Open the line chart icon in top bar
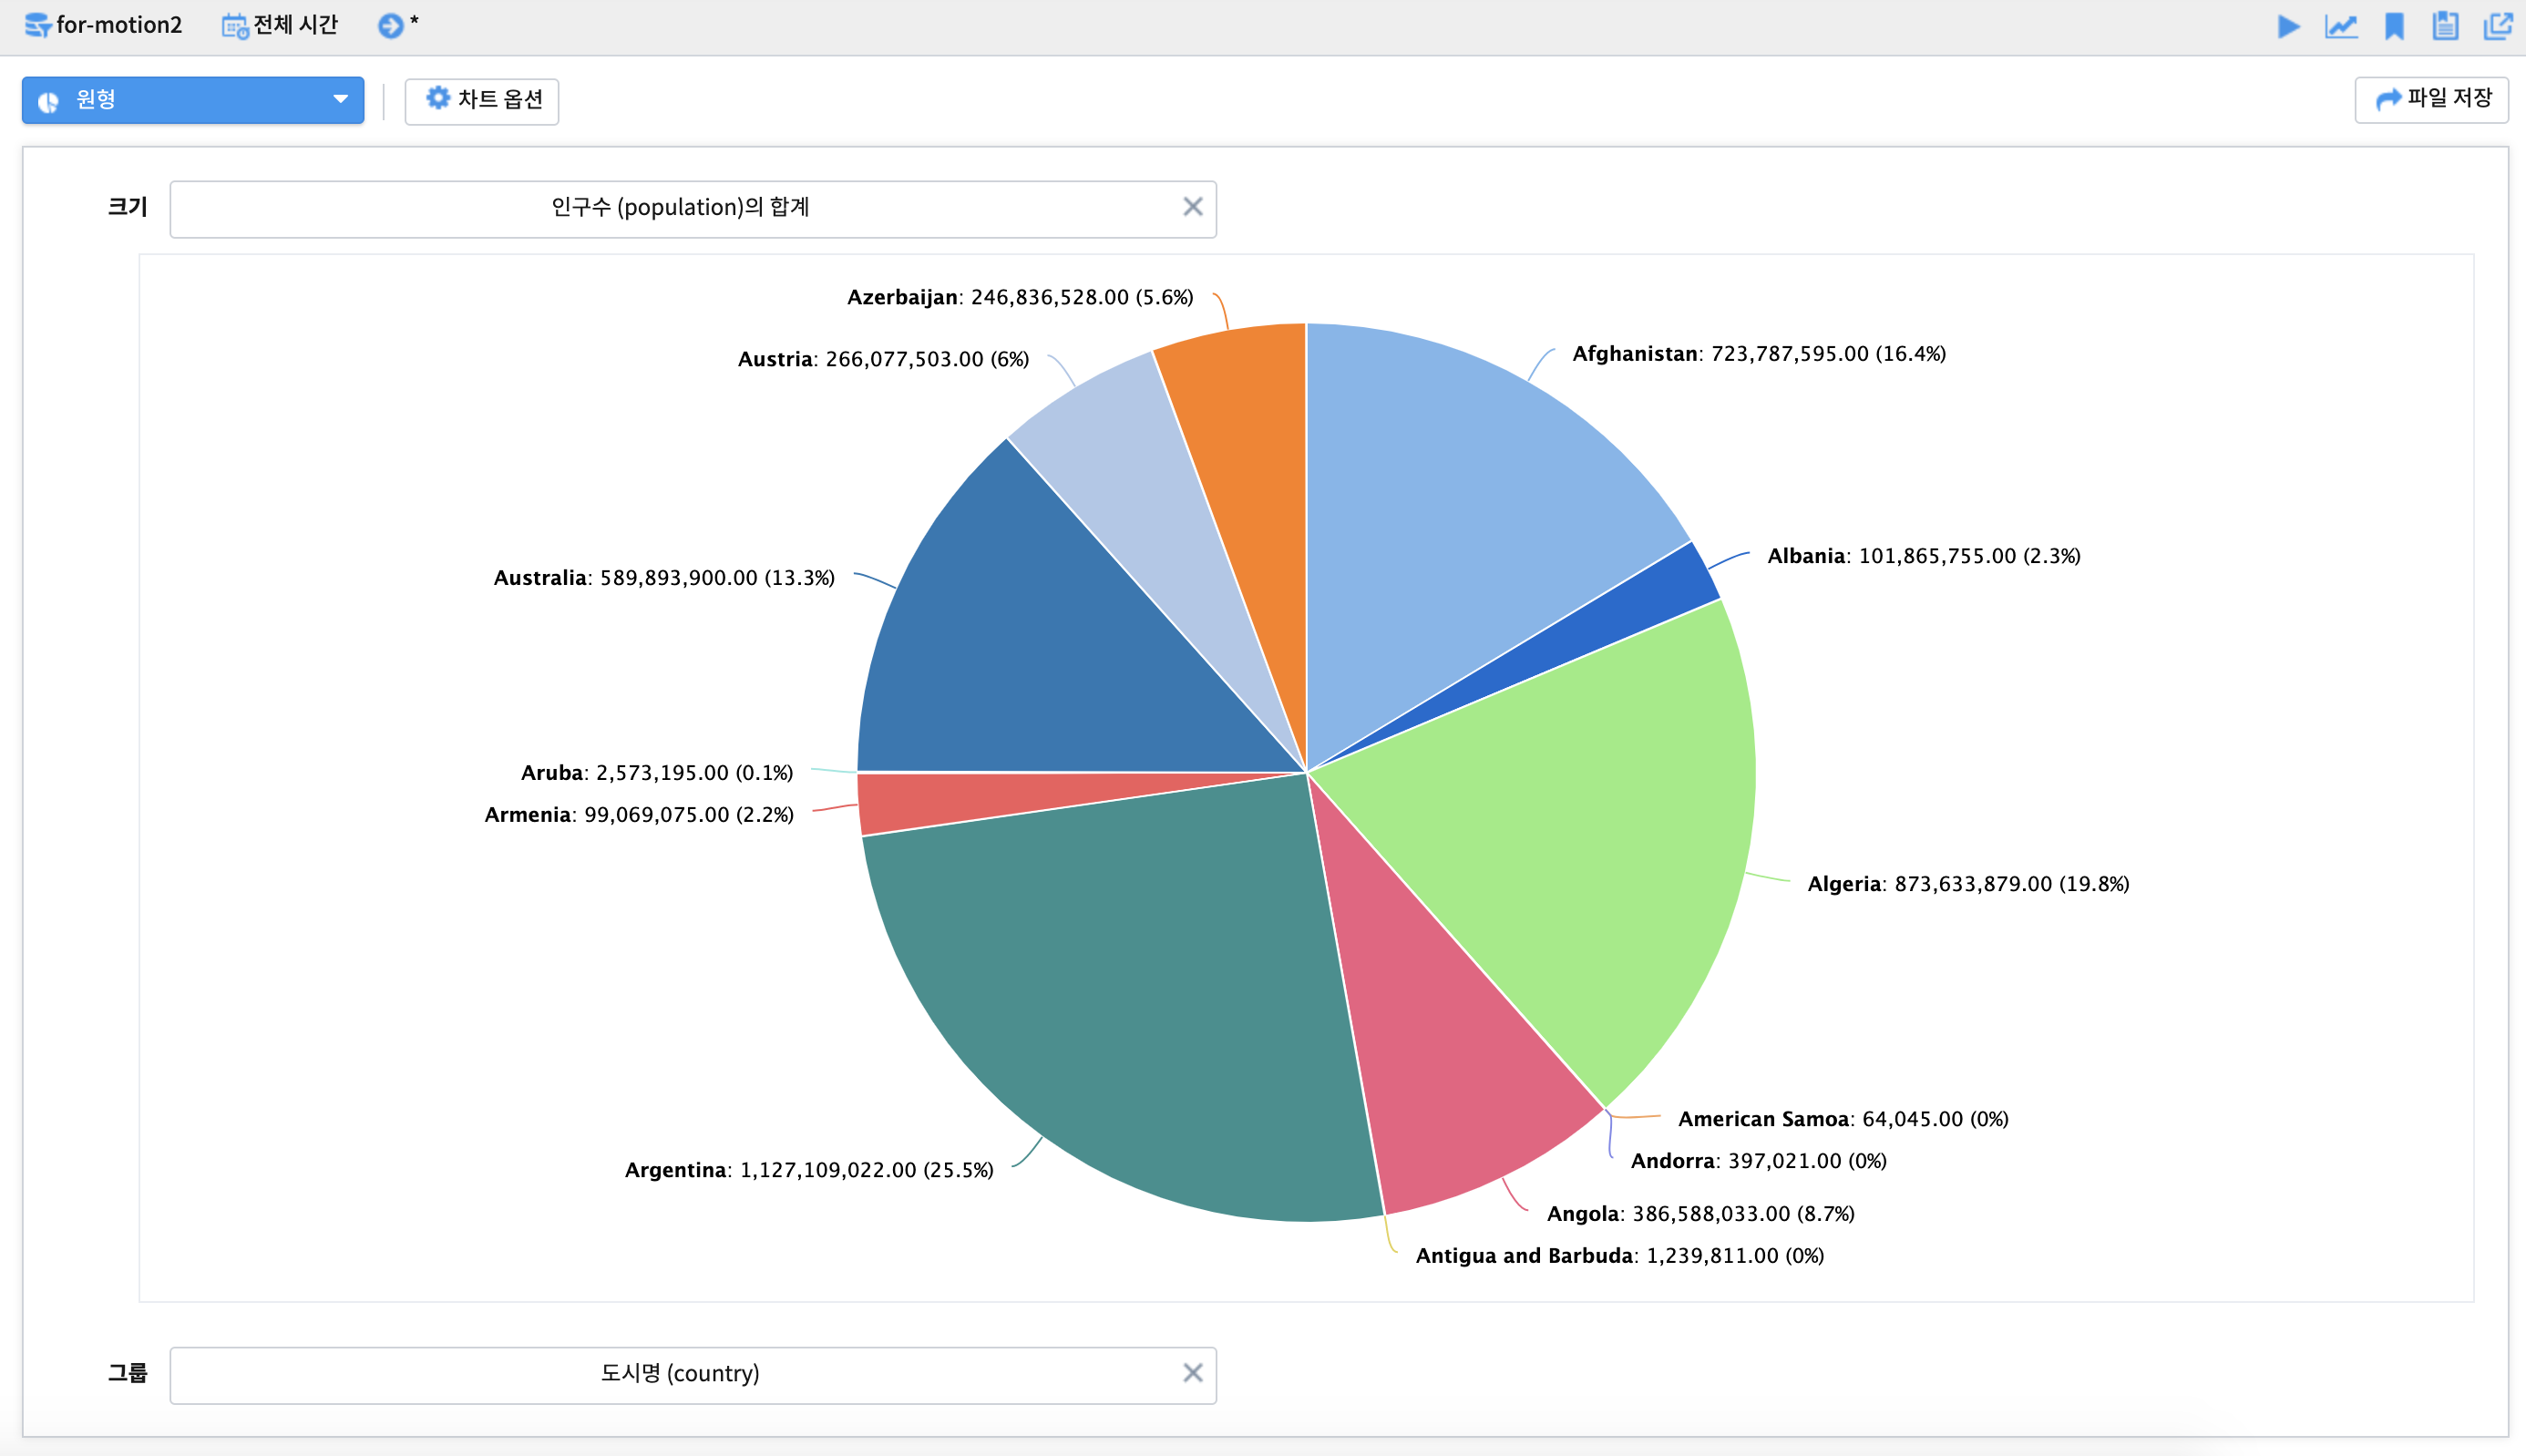 2341,26
